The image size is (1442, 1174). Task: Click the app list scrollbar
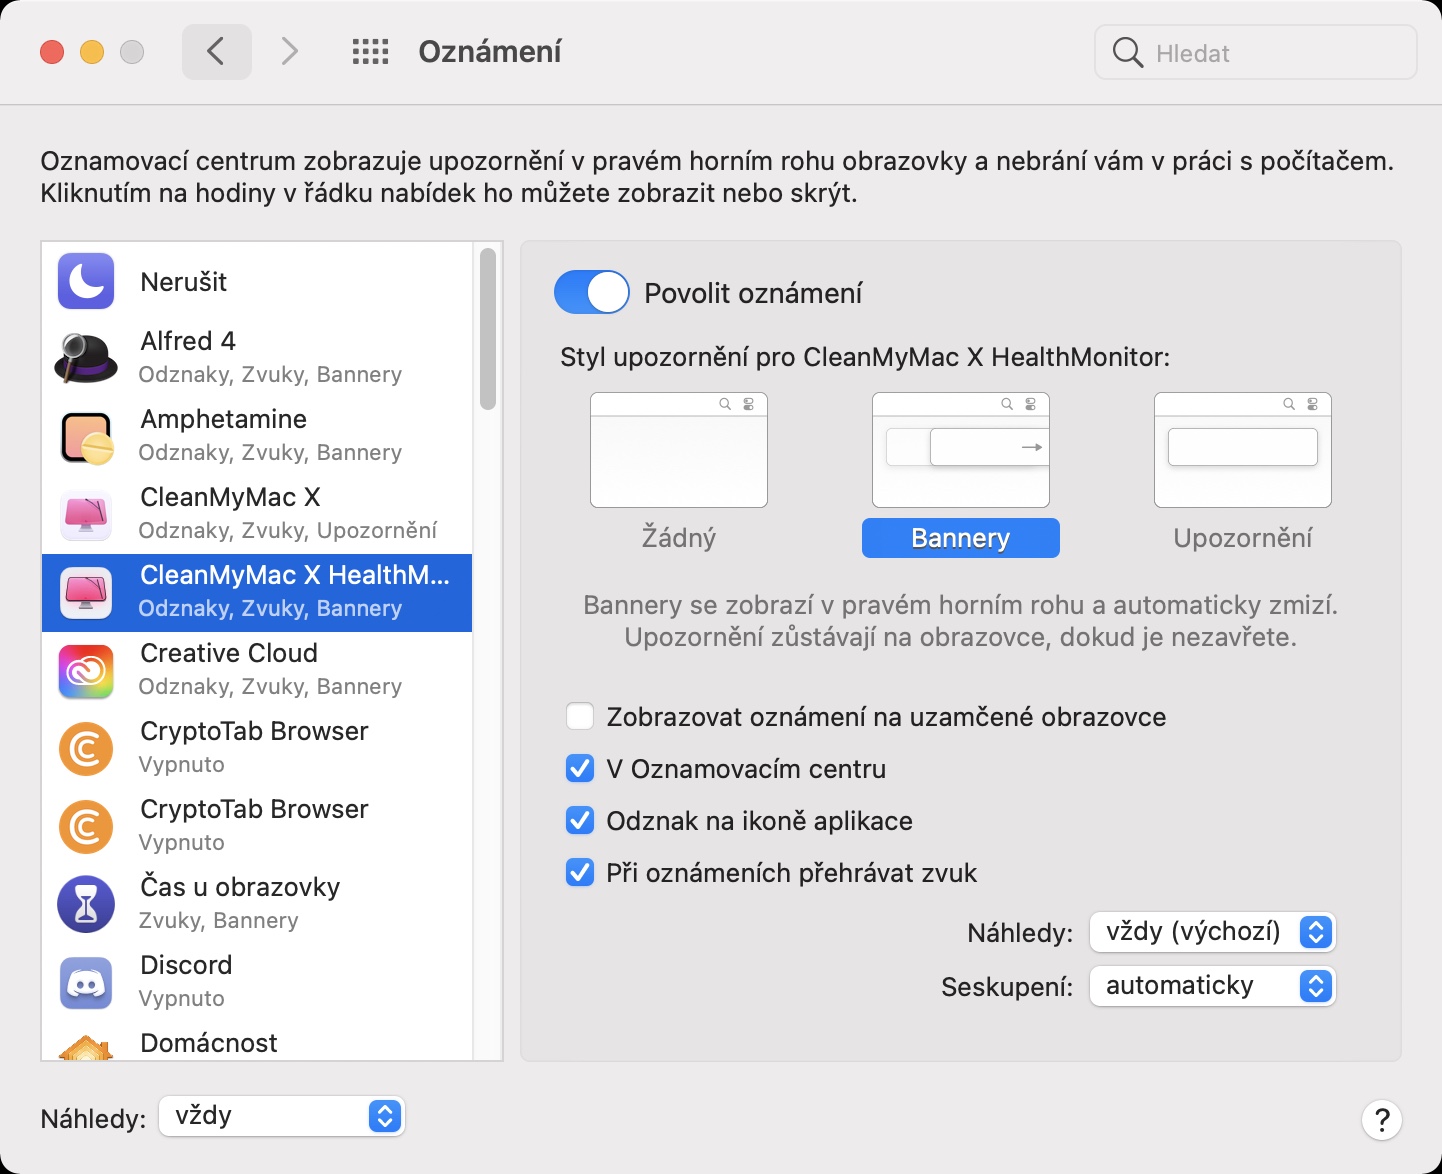[x=488, y=330]
